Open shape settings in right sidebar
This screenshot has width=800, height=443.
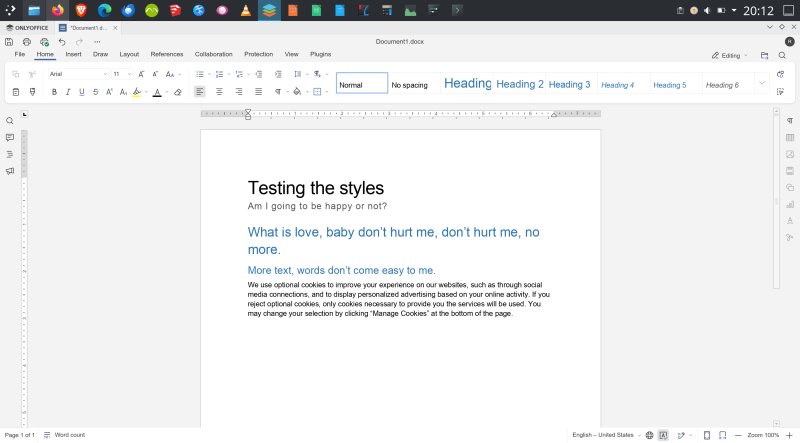tap(790, 187)
